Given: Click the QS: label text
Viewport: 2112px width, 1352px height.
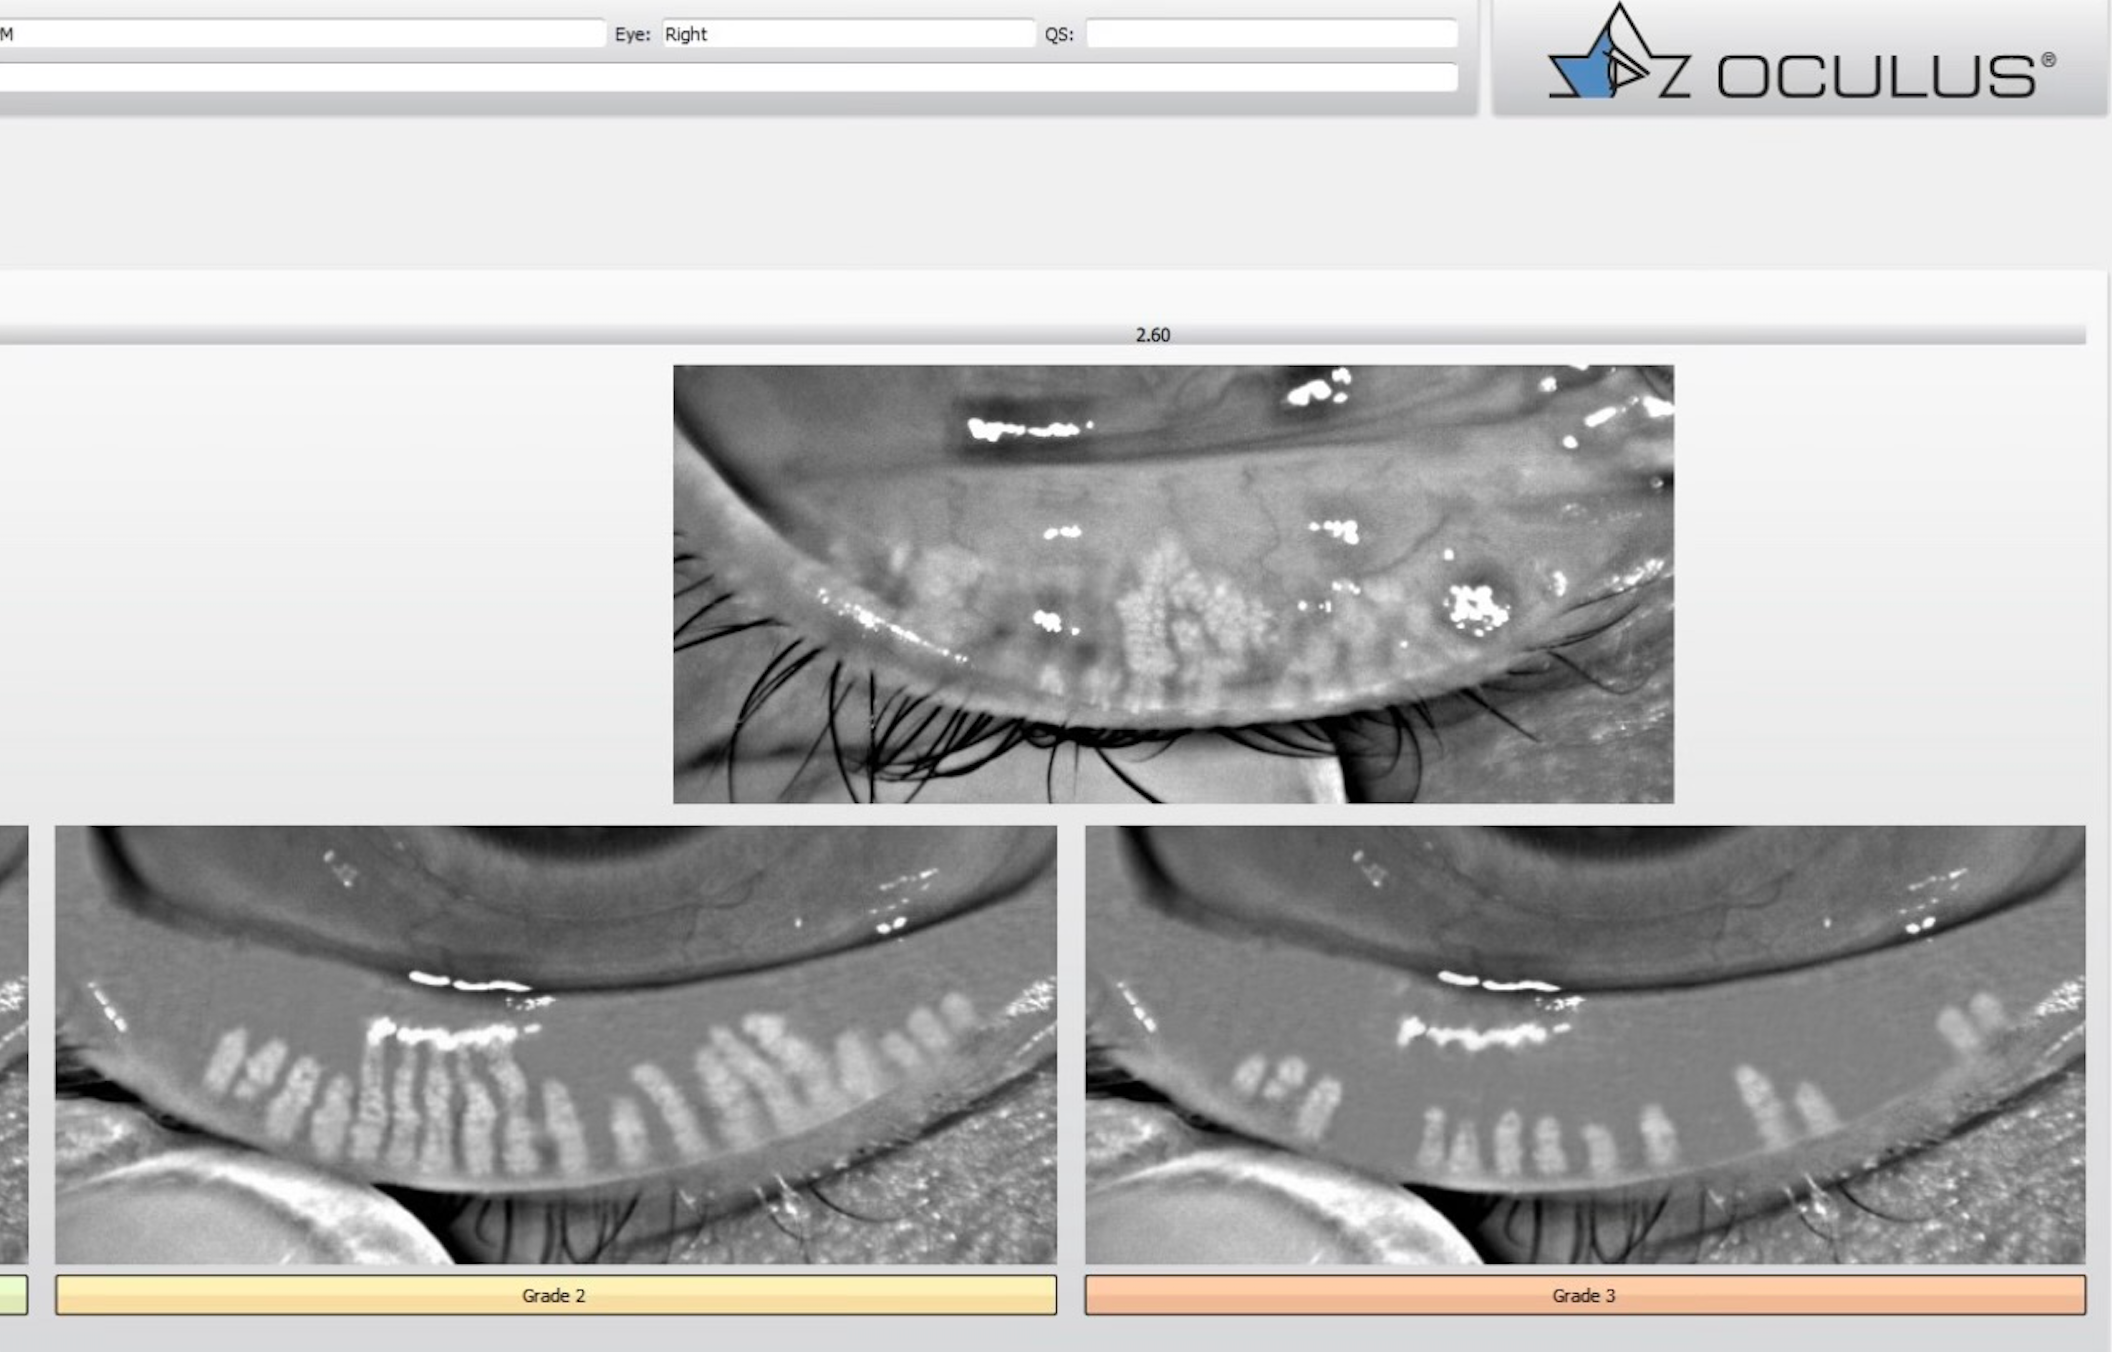Looking at the screenshot, I should (1058, 34).
